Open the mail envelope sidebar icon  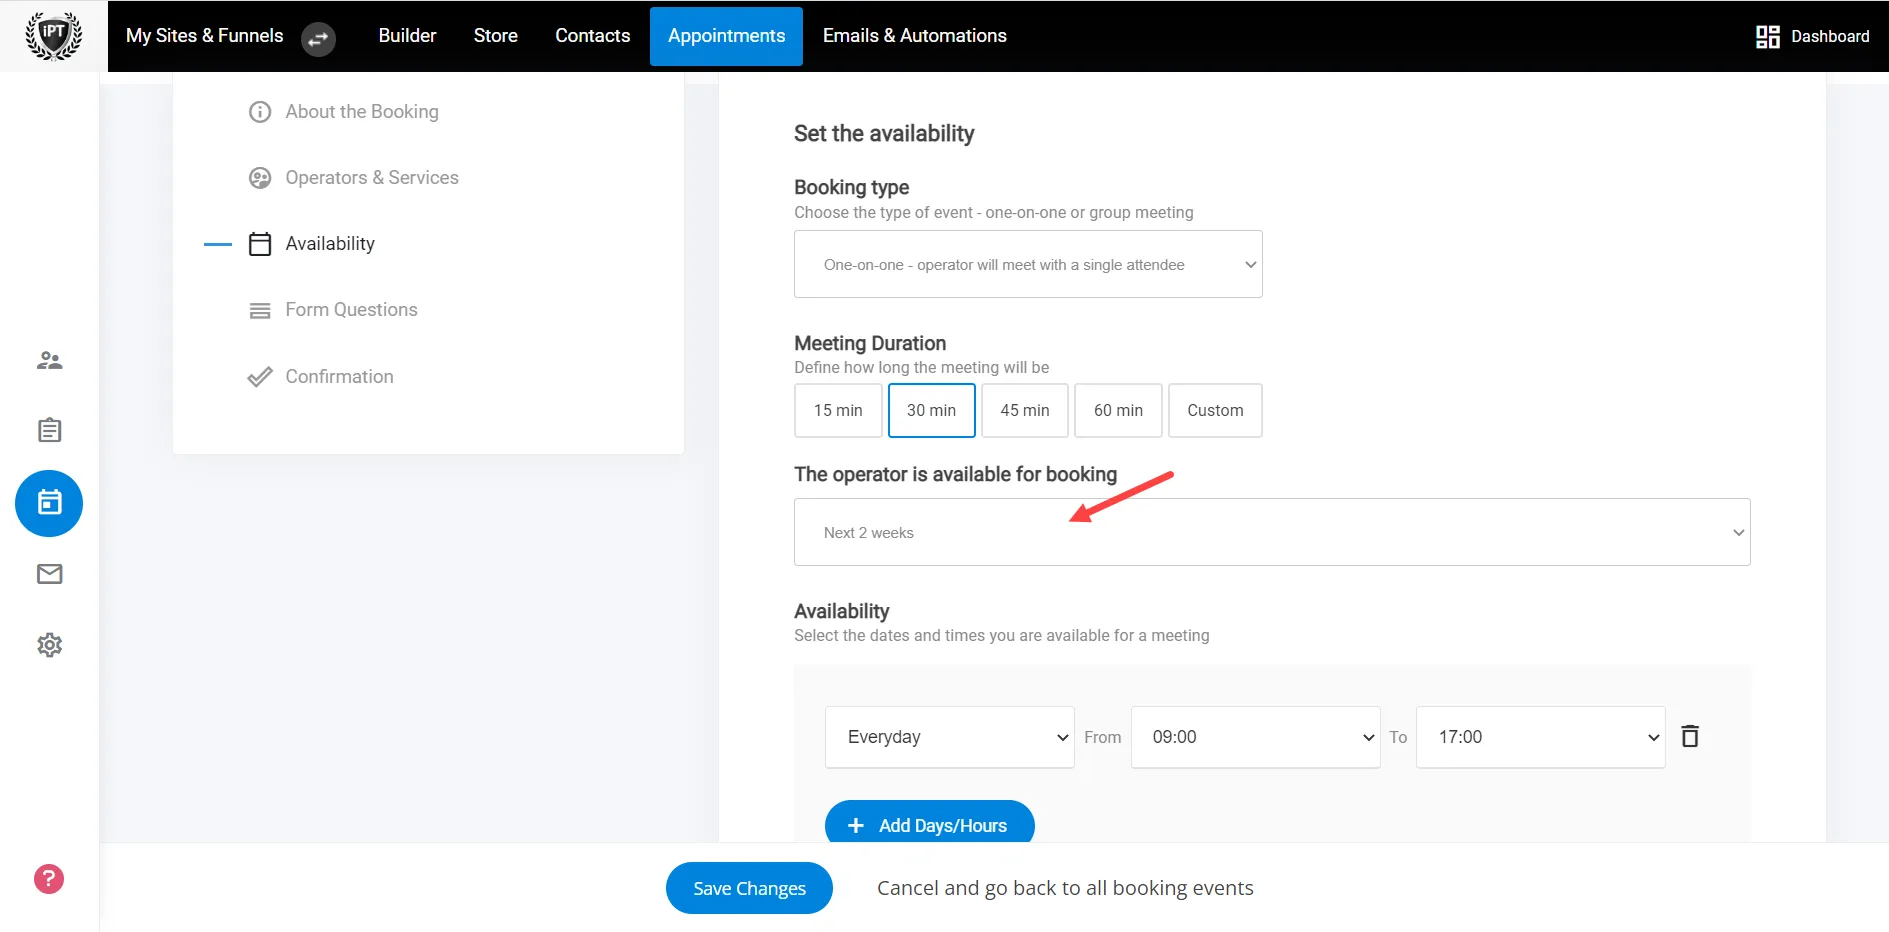[x=49, y=574]
